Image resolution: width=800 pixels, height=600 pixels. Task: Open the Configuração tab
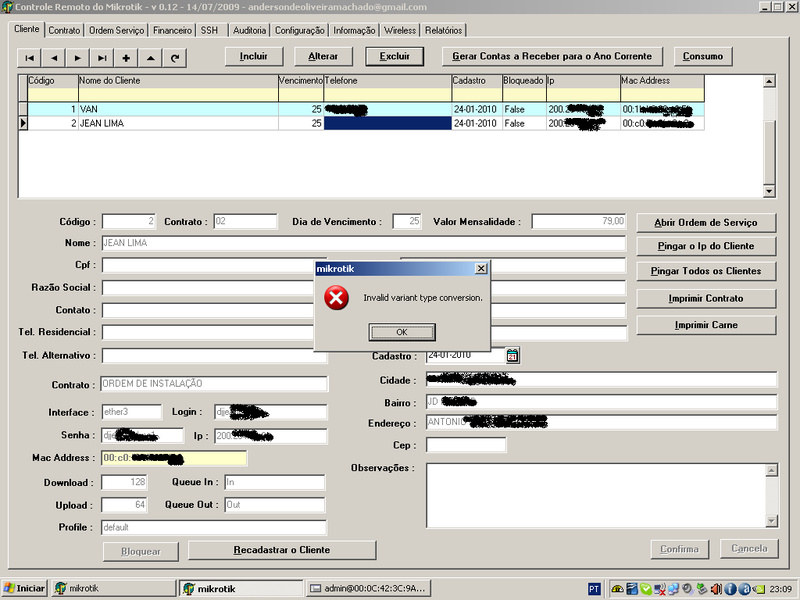tap(299, 31)
